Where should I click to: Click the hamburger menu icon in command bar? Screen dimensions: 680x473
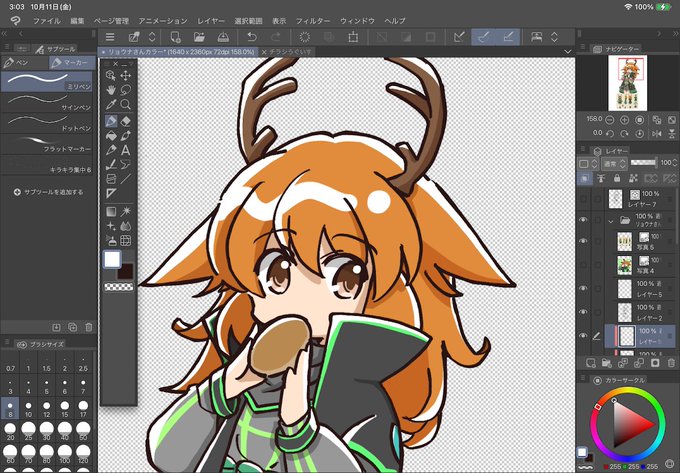[x=110, y=37]
